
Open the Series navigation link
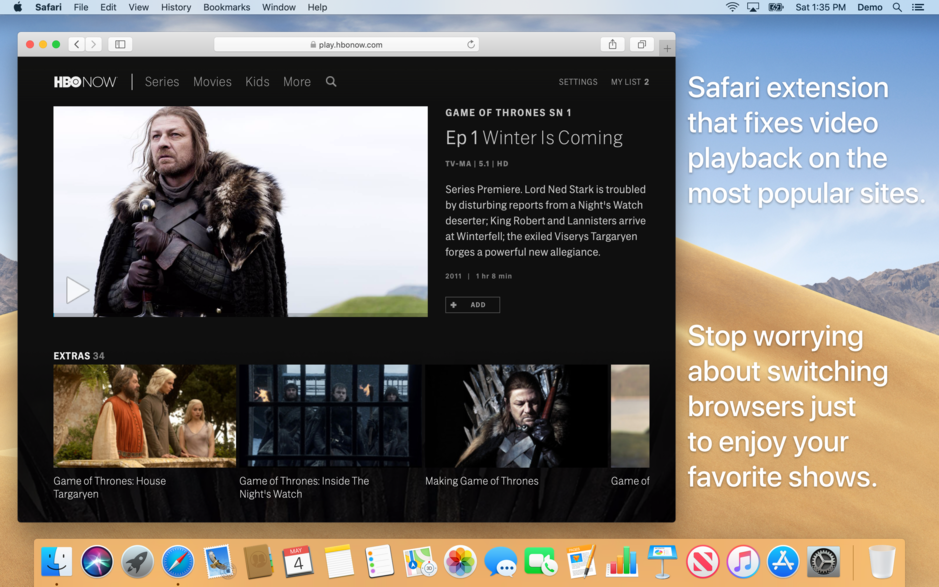[162, 81]
